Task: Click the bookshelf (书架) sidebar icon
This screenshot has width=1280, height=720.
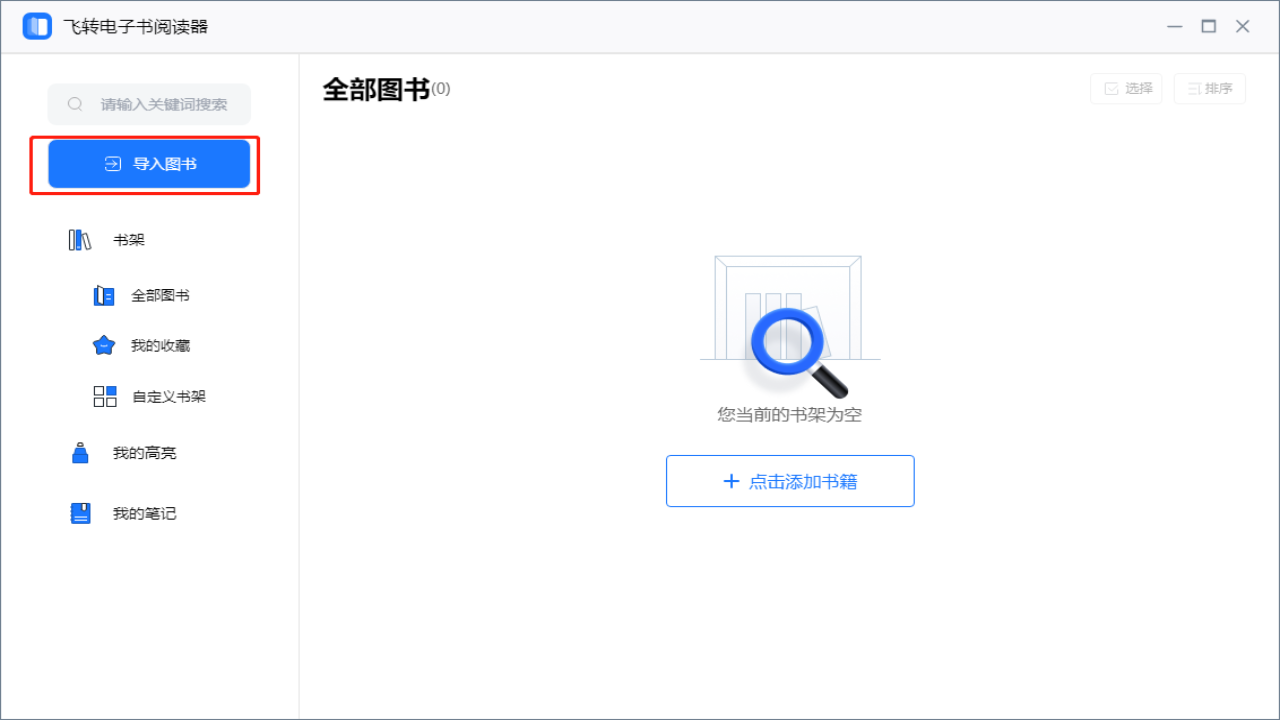Action: click(x=79, y=239)
